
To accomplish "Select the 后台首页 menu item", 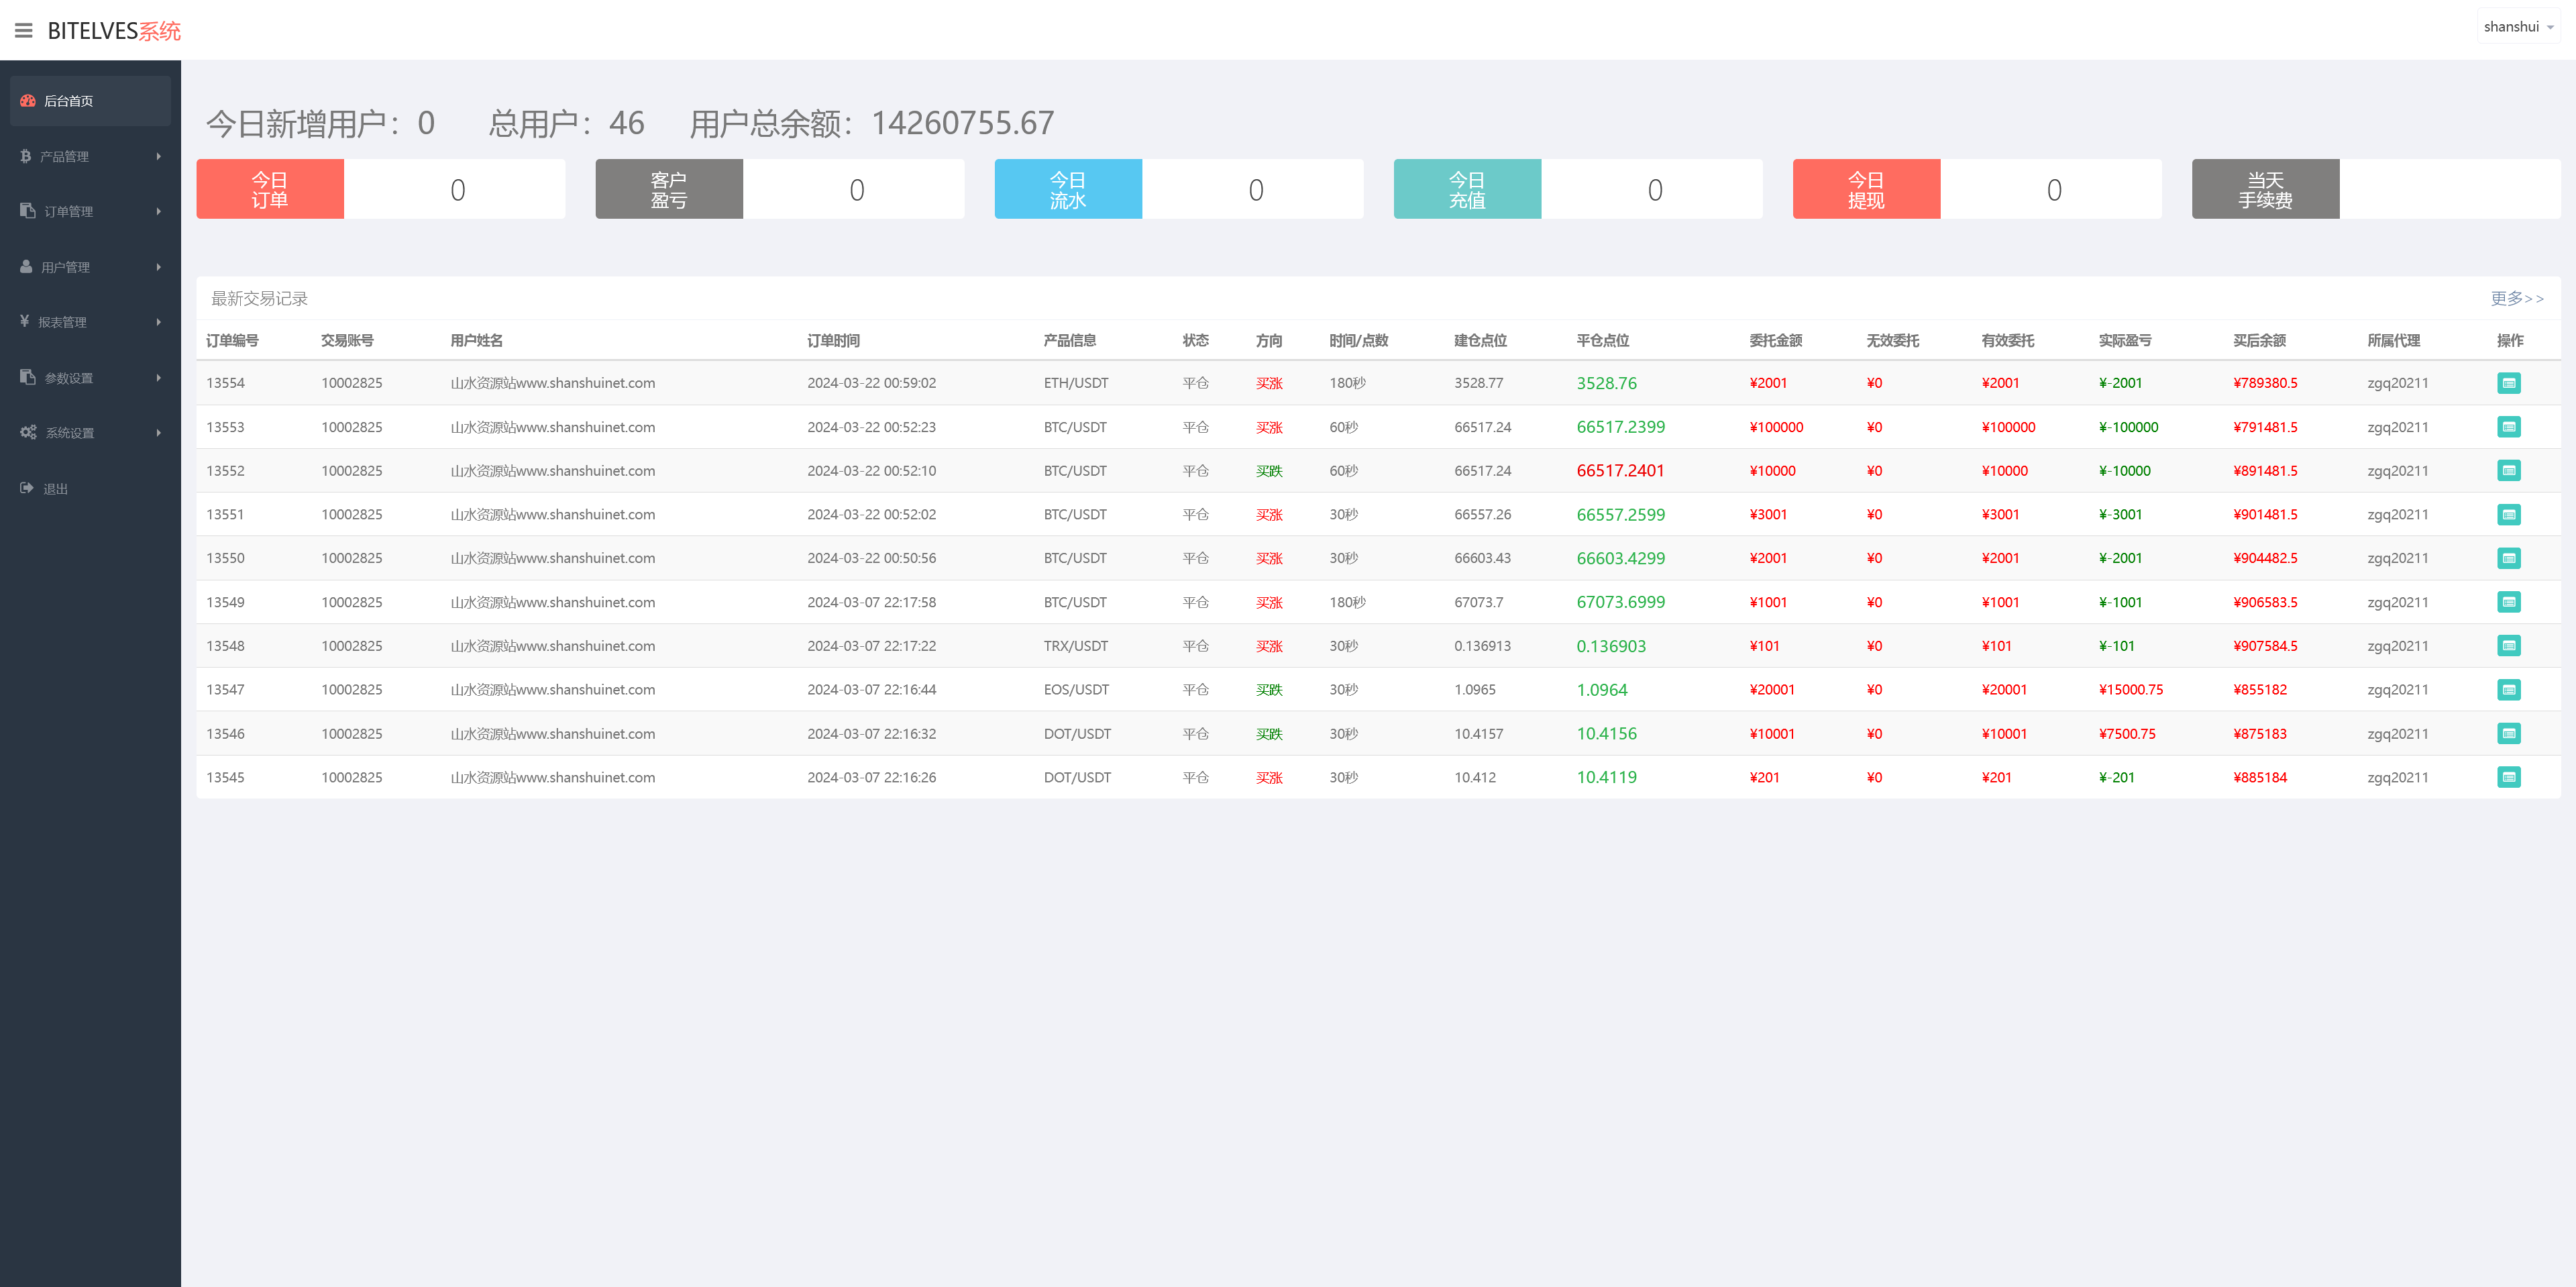I will coord(68,100).
